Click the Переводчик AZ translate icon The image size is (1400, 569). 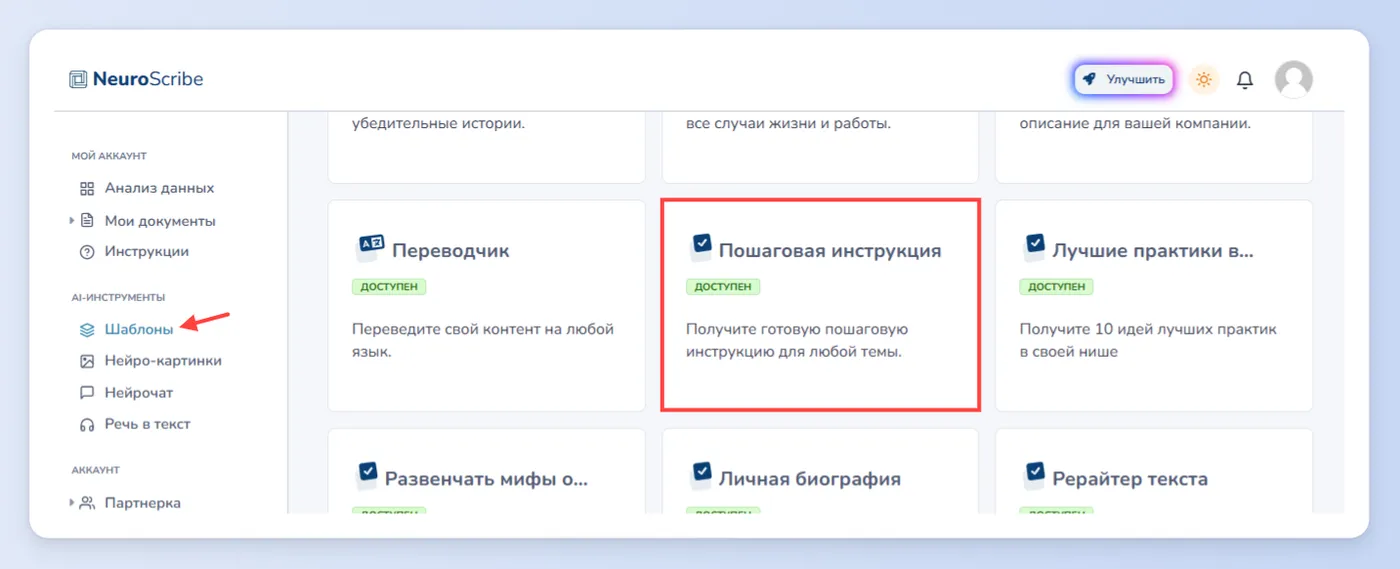point(370,248)
